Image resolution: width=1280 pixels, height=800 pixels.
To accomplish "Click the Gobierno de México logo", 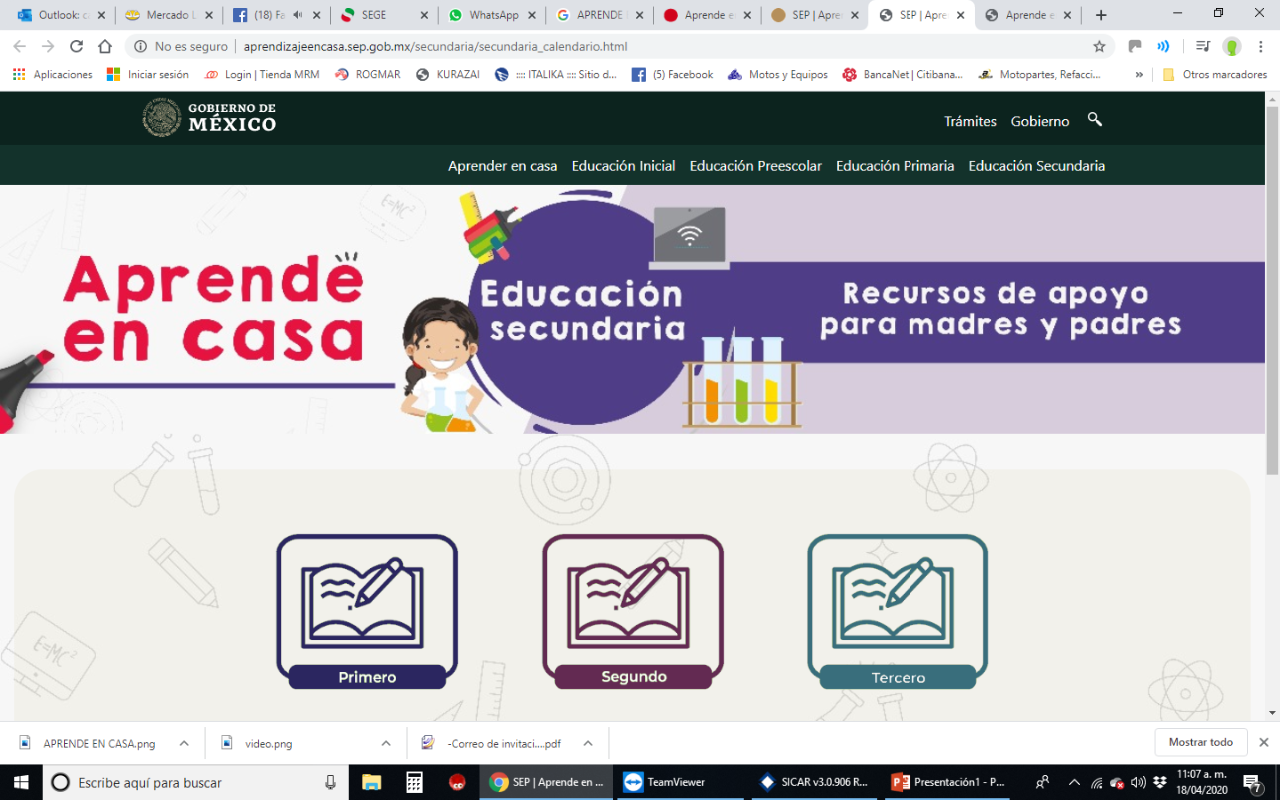I will pyautogui.click(x=209, y=118).
